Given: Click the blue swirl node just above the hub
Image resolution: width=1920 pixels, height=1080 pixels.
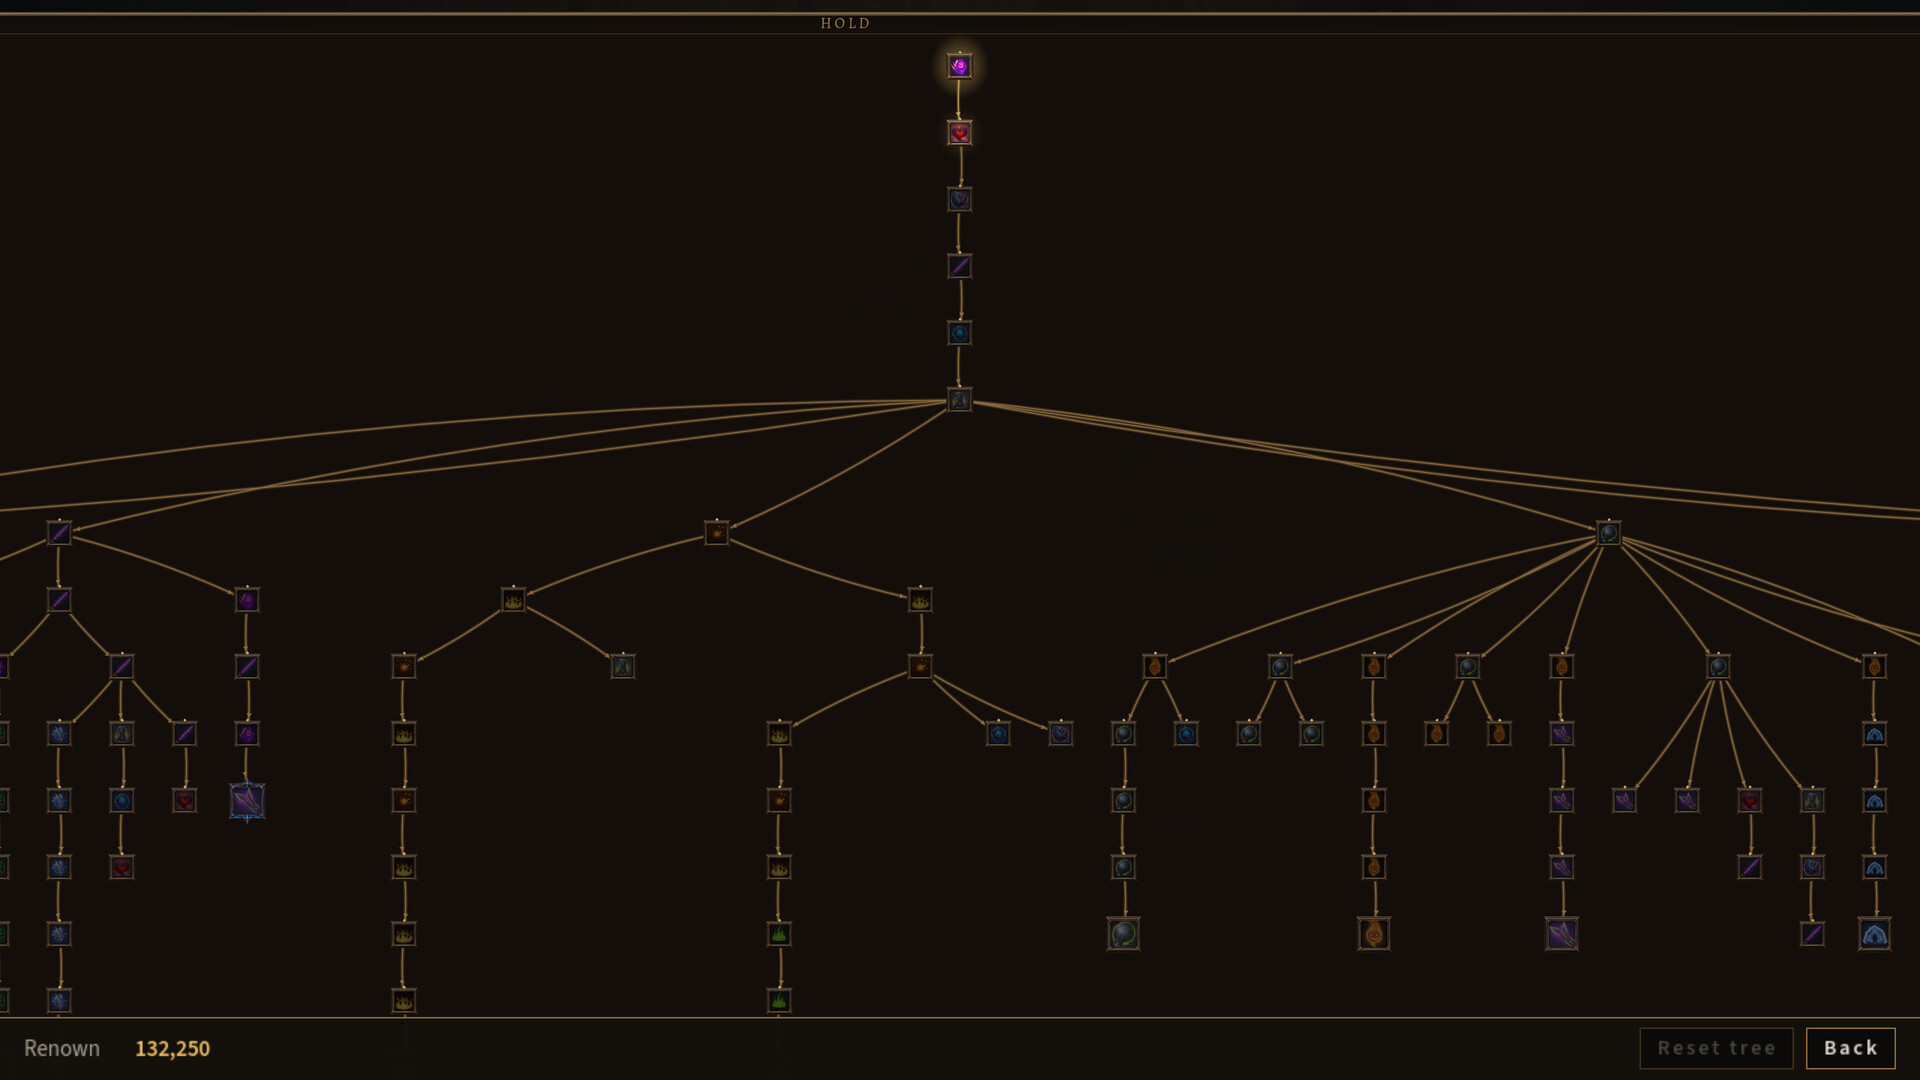Looking at the screenshot, I should point(959,333).
